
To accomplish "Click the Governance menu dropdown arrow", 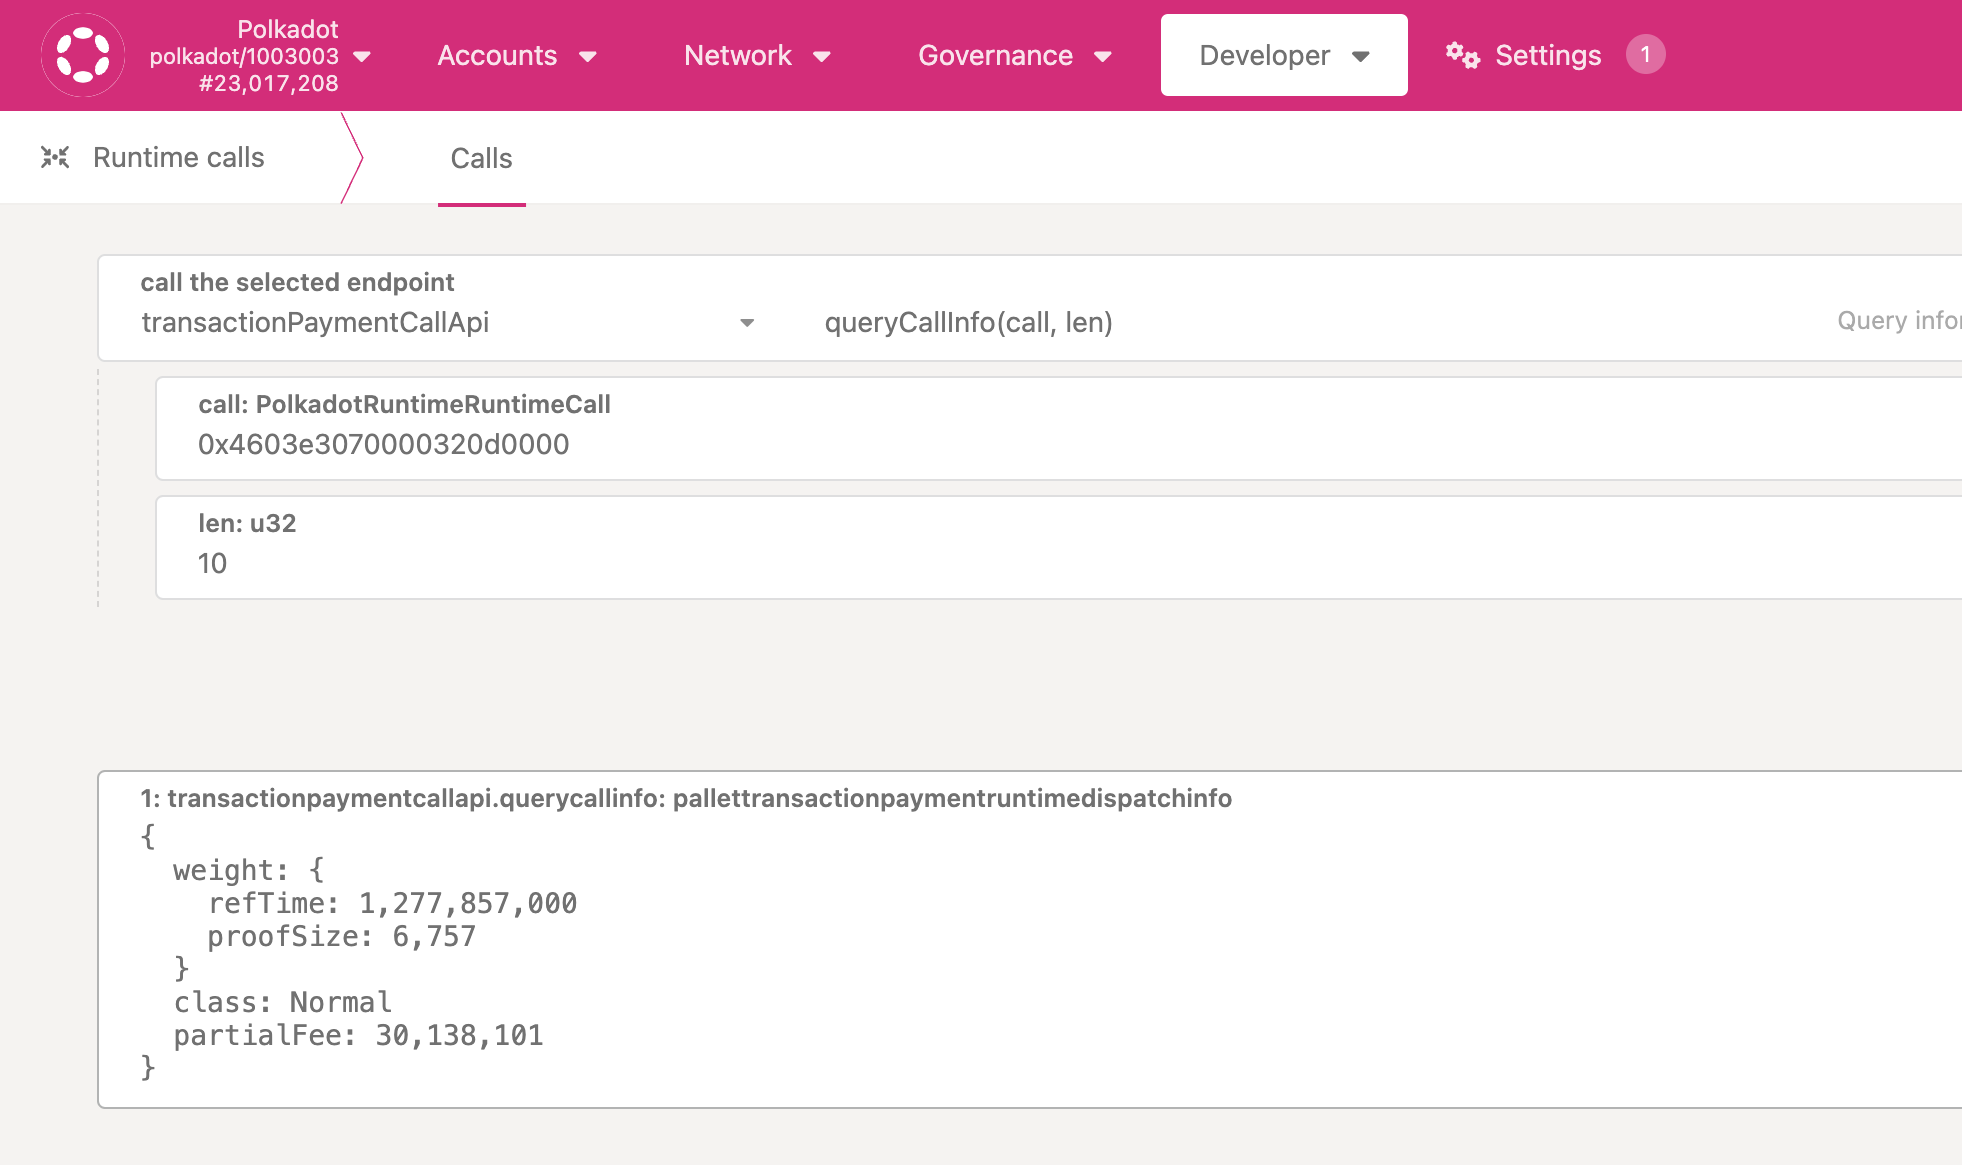I will click(1108, 57).
